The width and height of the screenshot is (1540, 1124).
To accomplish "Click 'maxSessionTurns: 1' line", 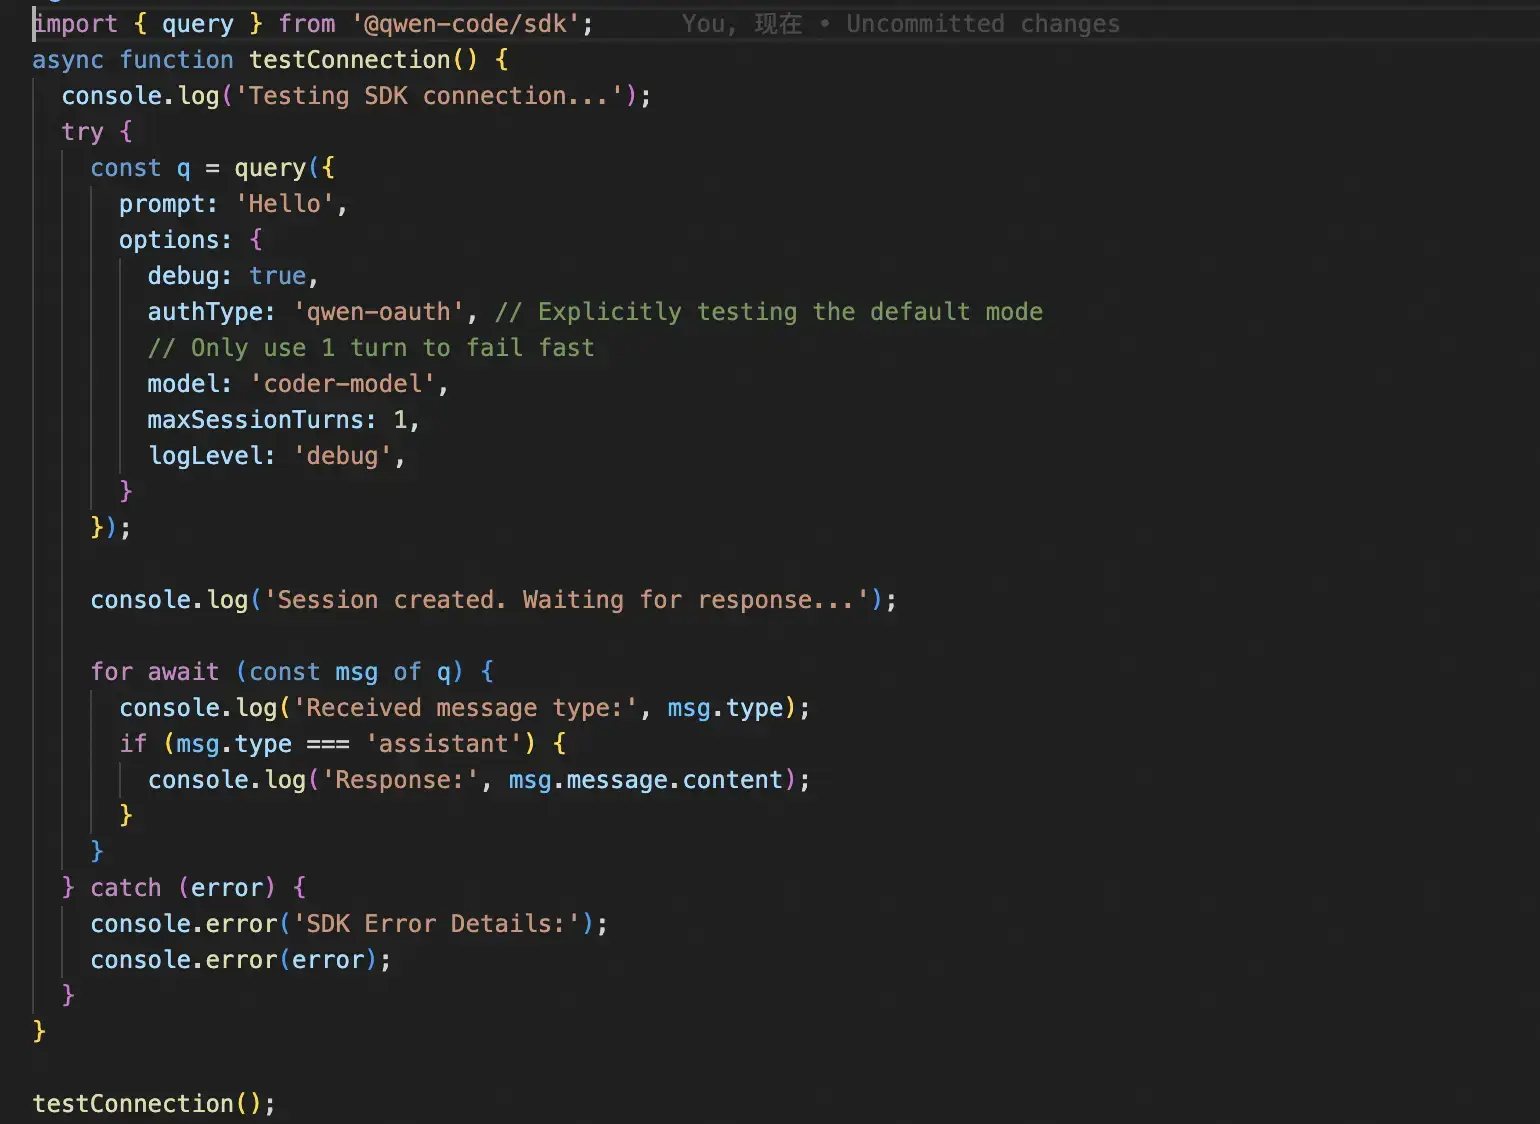I will [x=283, y=420].
